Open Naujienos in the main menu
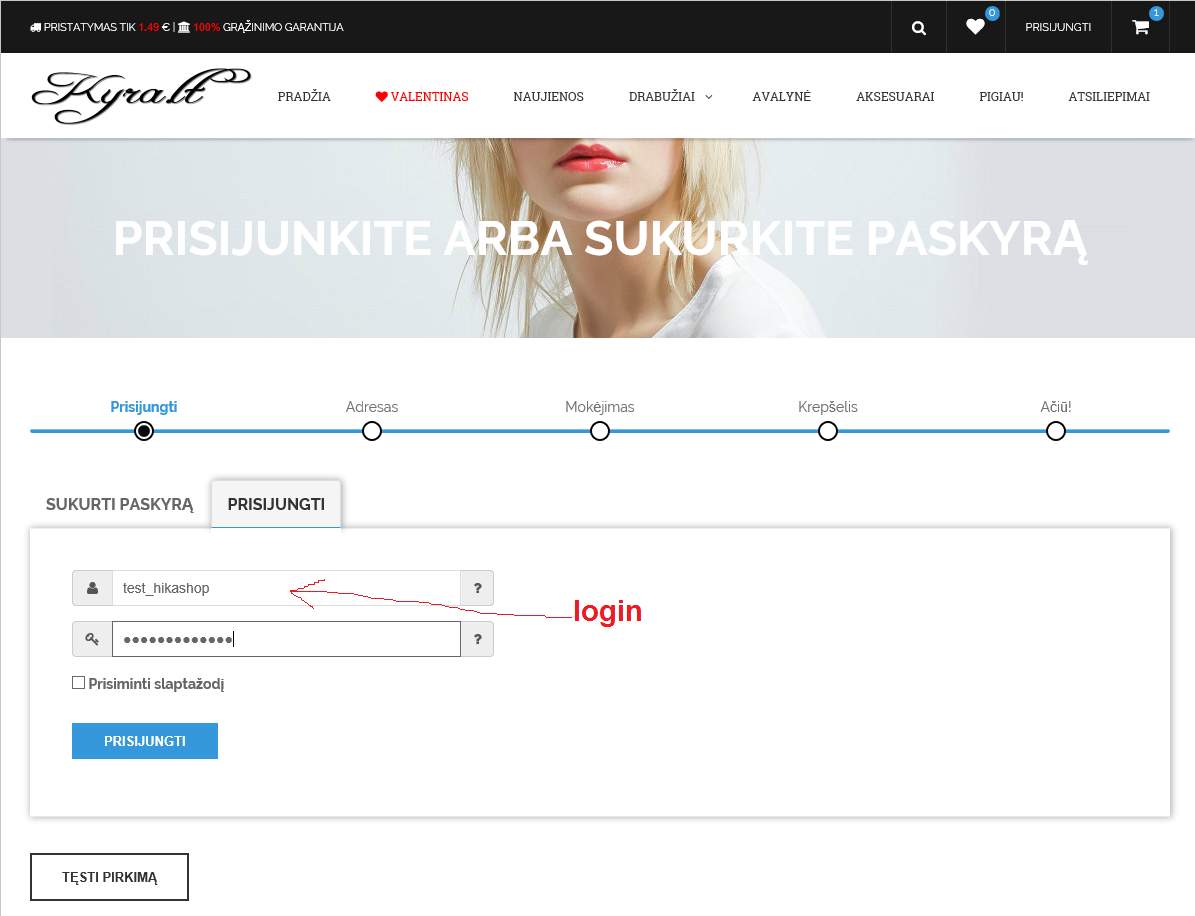This screenshot has width=1195, height=916. [x=549, y=97]
